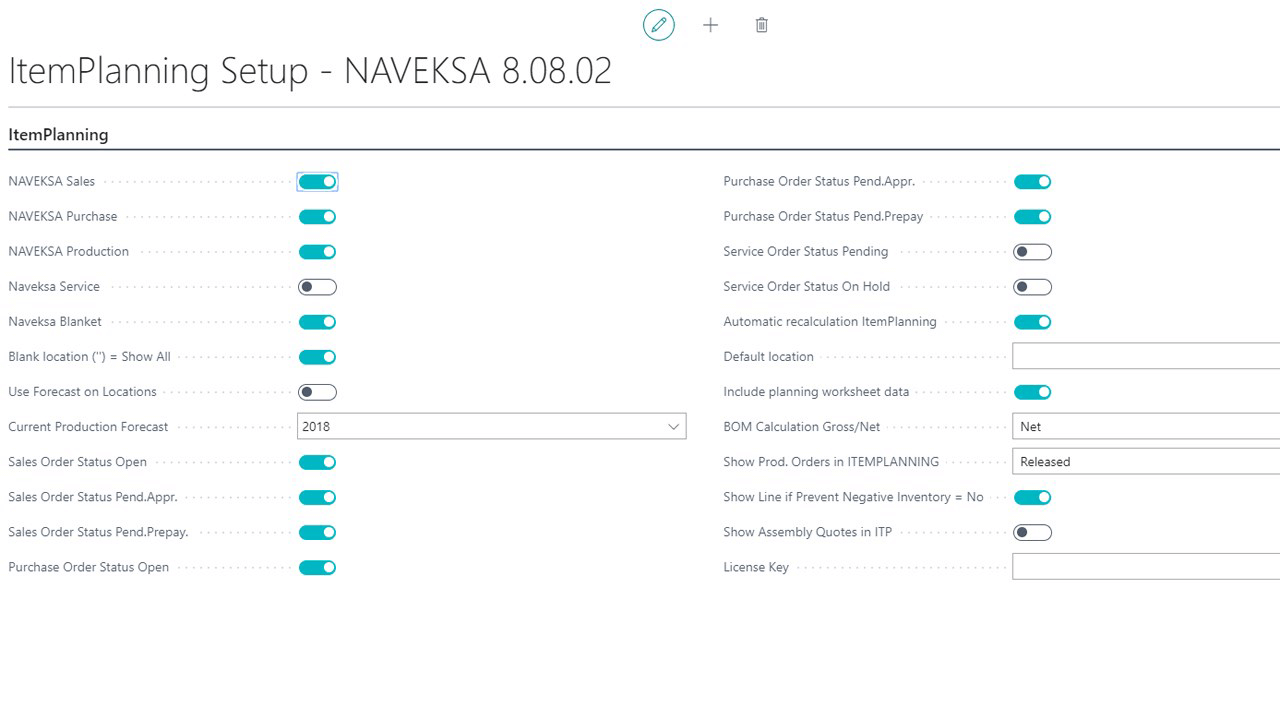
Task: Turn off Sales Order Status Open
Action: point(317,462)
